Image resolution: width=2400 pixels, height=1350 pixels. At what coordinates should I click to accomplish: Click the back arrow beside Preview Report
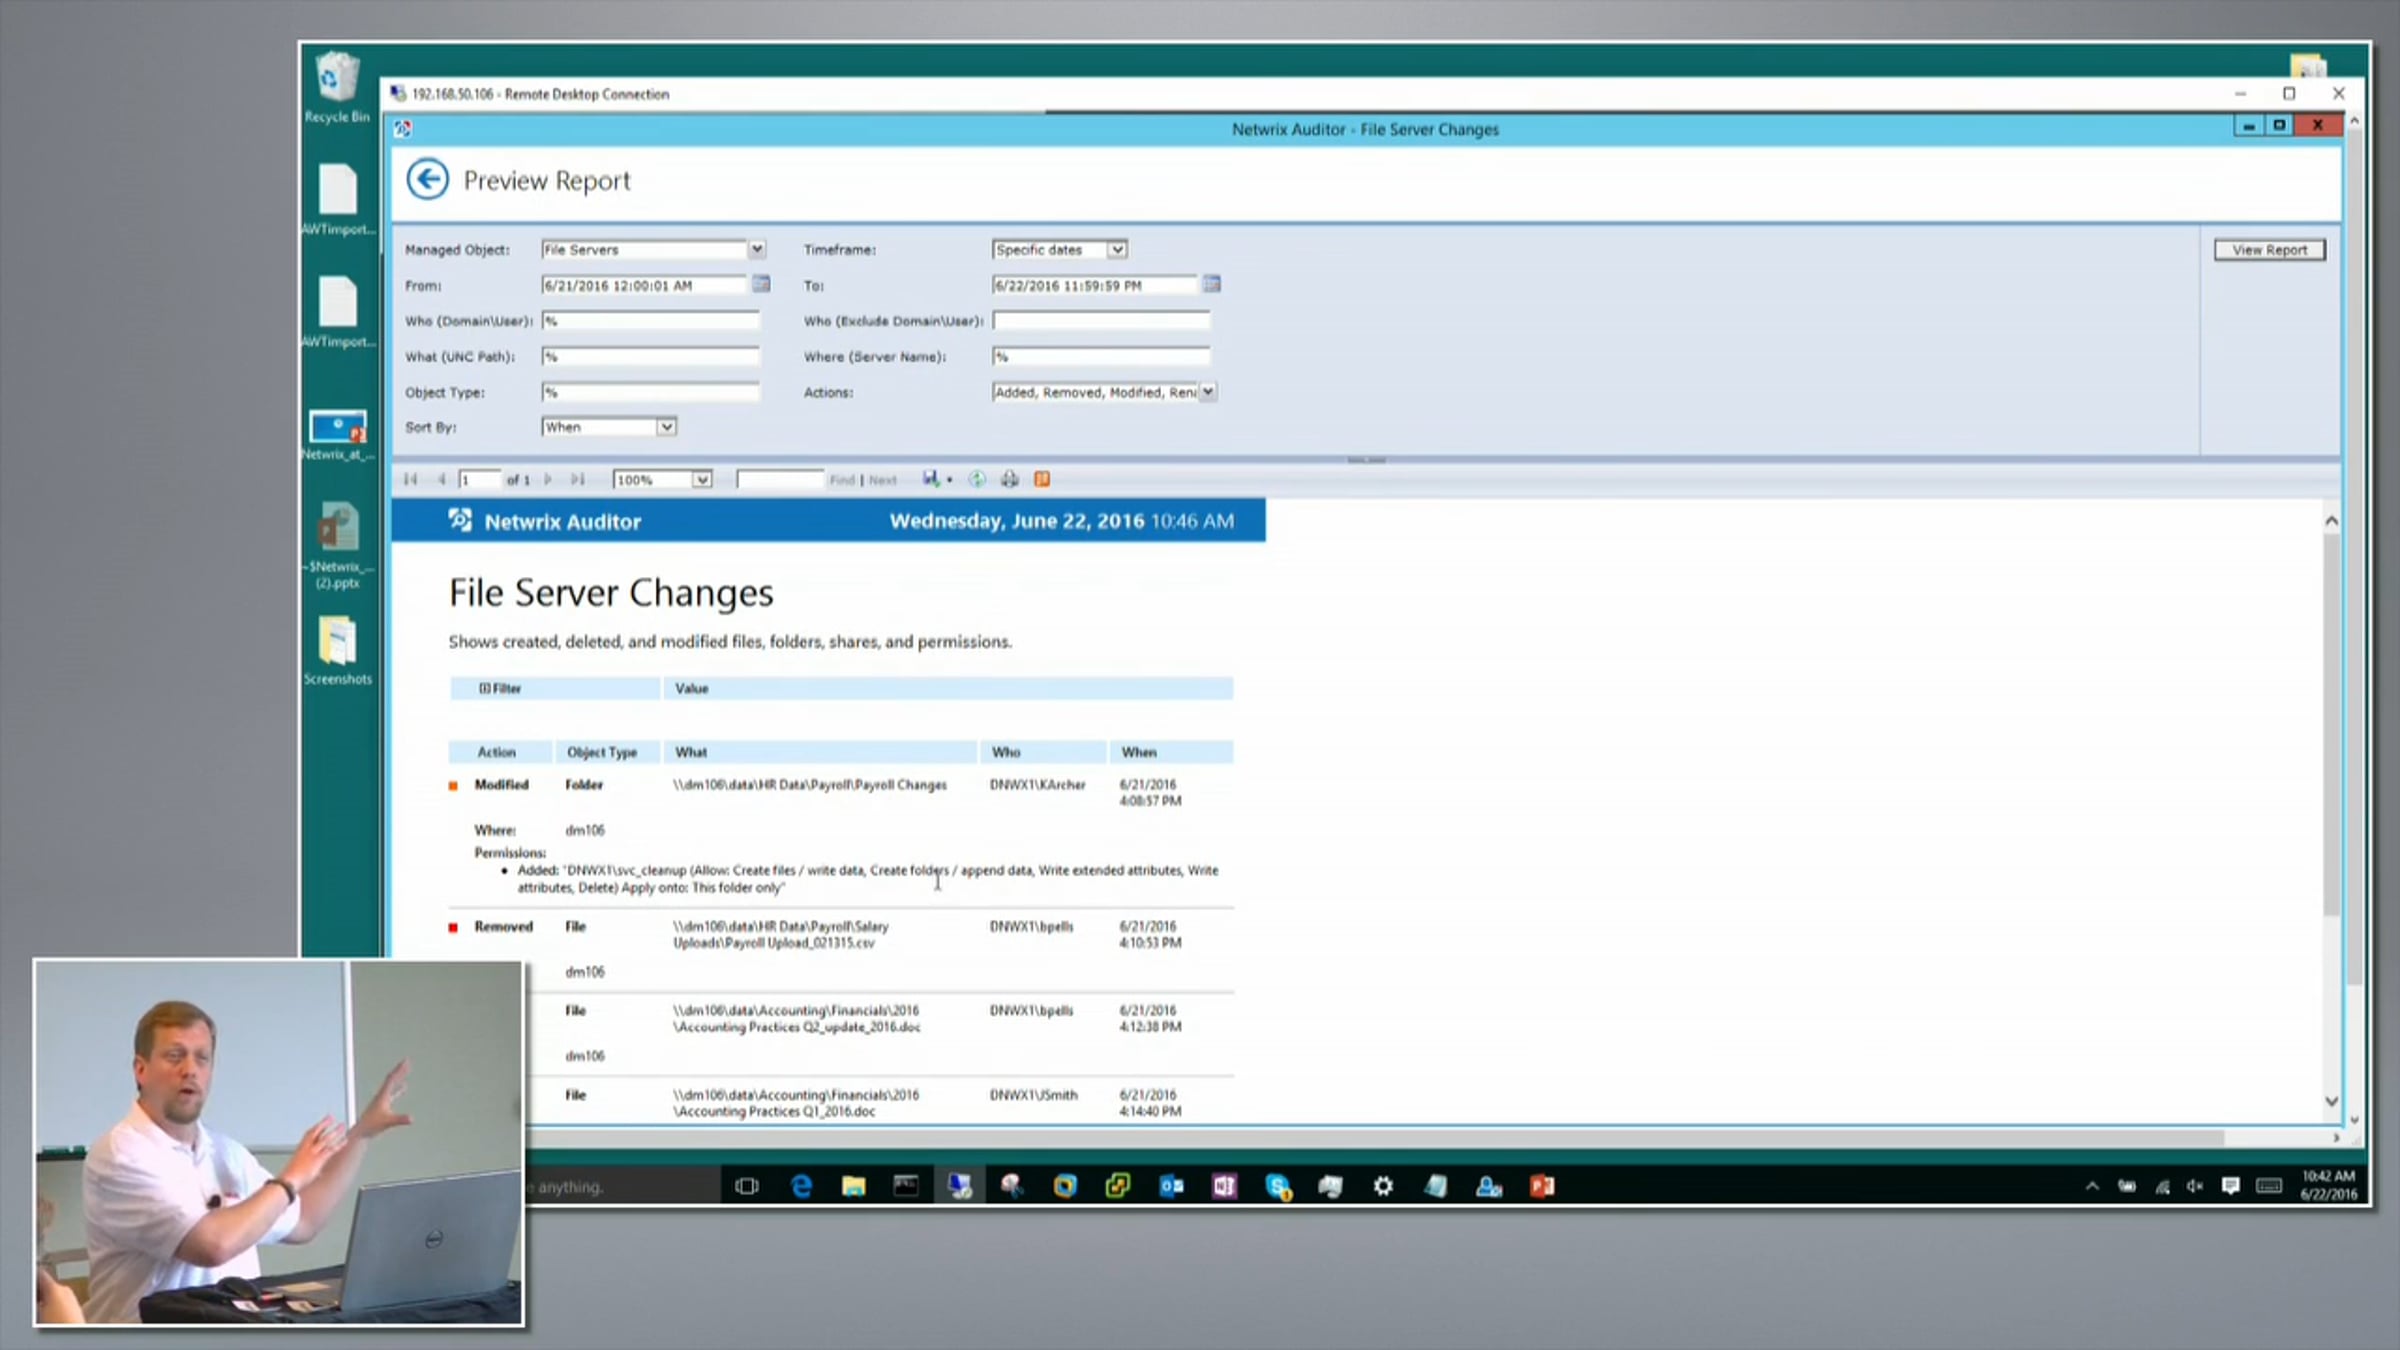coord(427,180)
